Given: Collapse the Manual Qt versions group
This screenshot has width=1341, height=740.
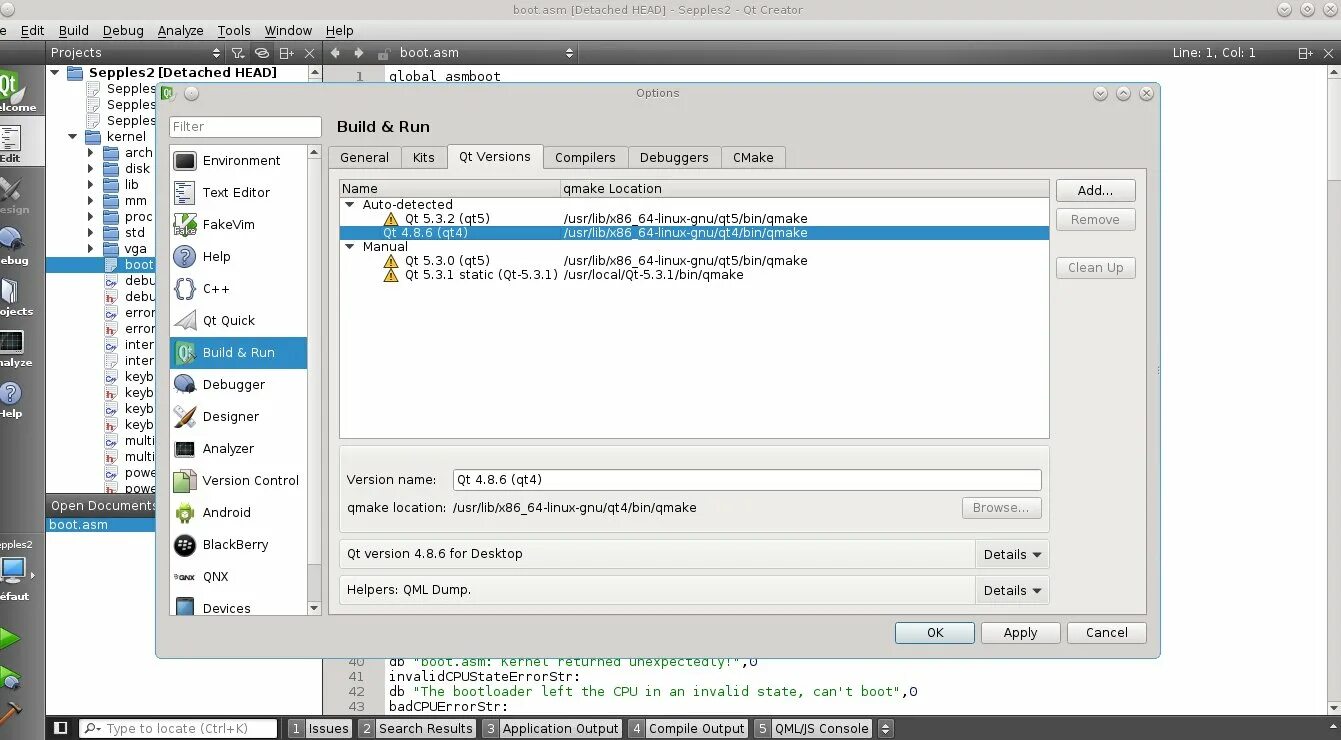Looking at the screenshot, I should [350, 246].
